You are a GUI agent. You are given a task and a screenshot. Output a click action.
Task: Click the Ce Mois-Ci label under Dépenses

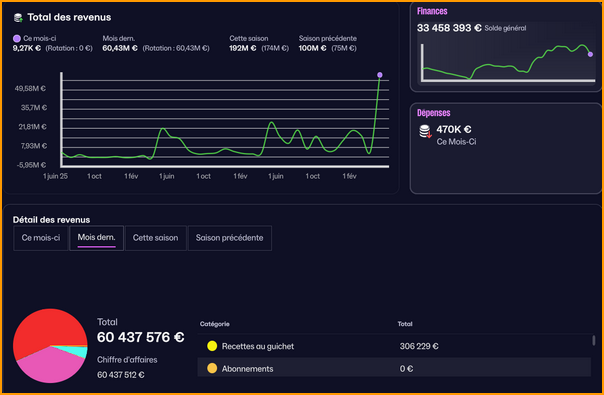[x=456, y=142]
